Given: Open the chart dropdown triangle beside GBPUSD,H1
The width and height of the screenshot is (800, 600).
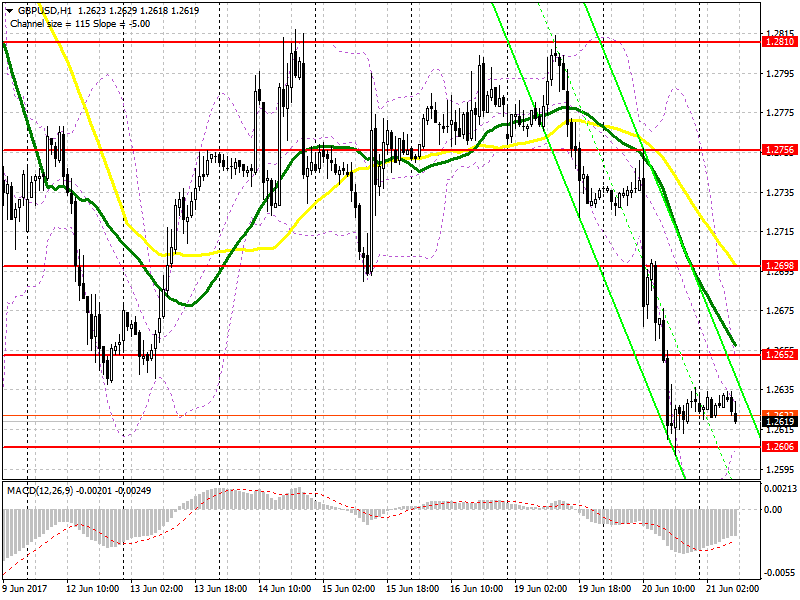Looking at the screenshot, I should (9, 10).
